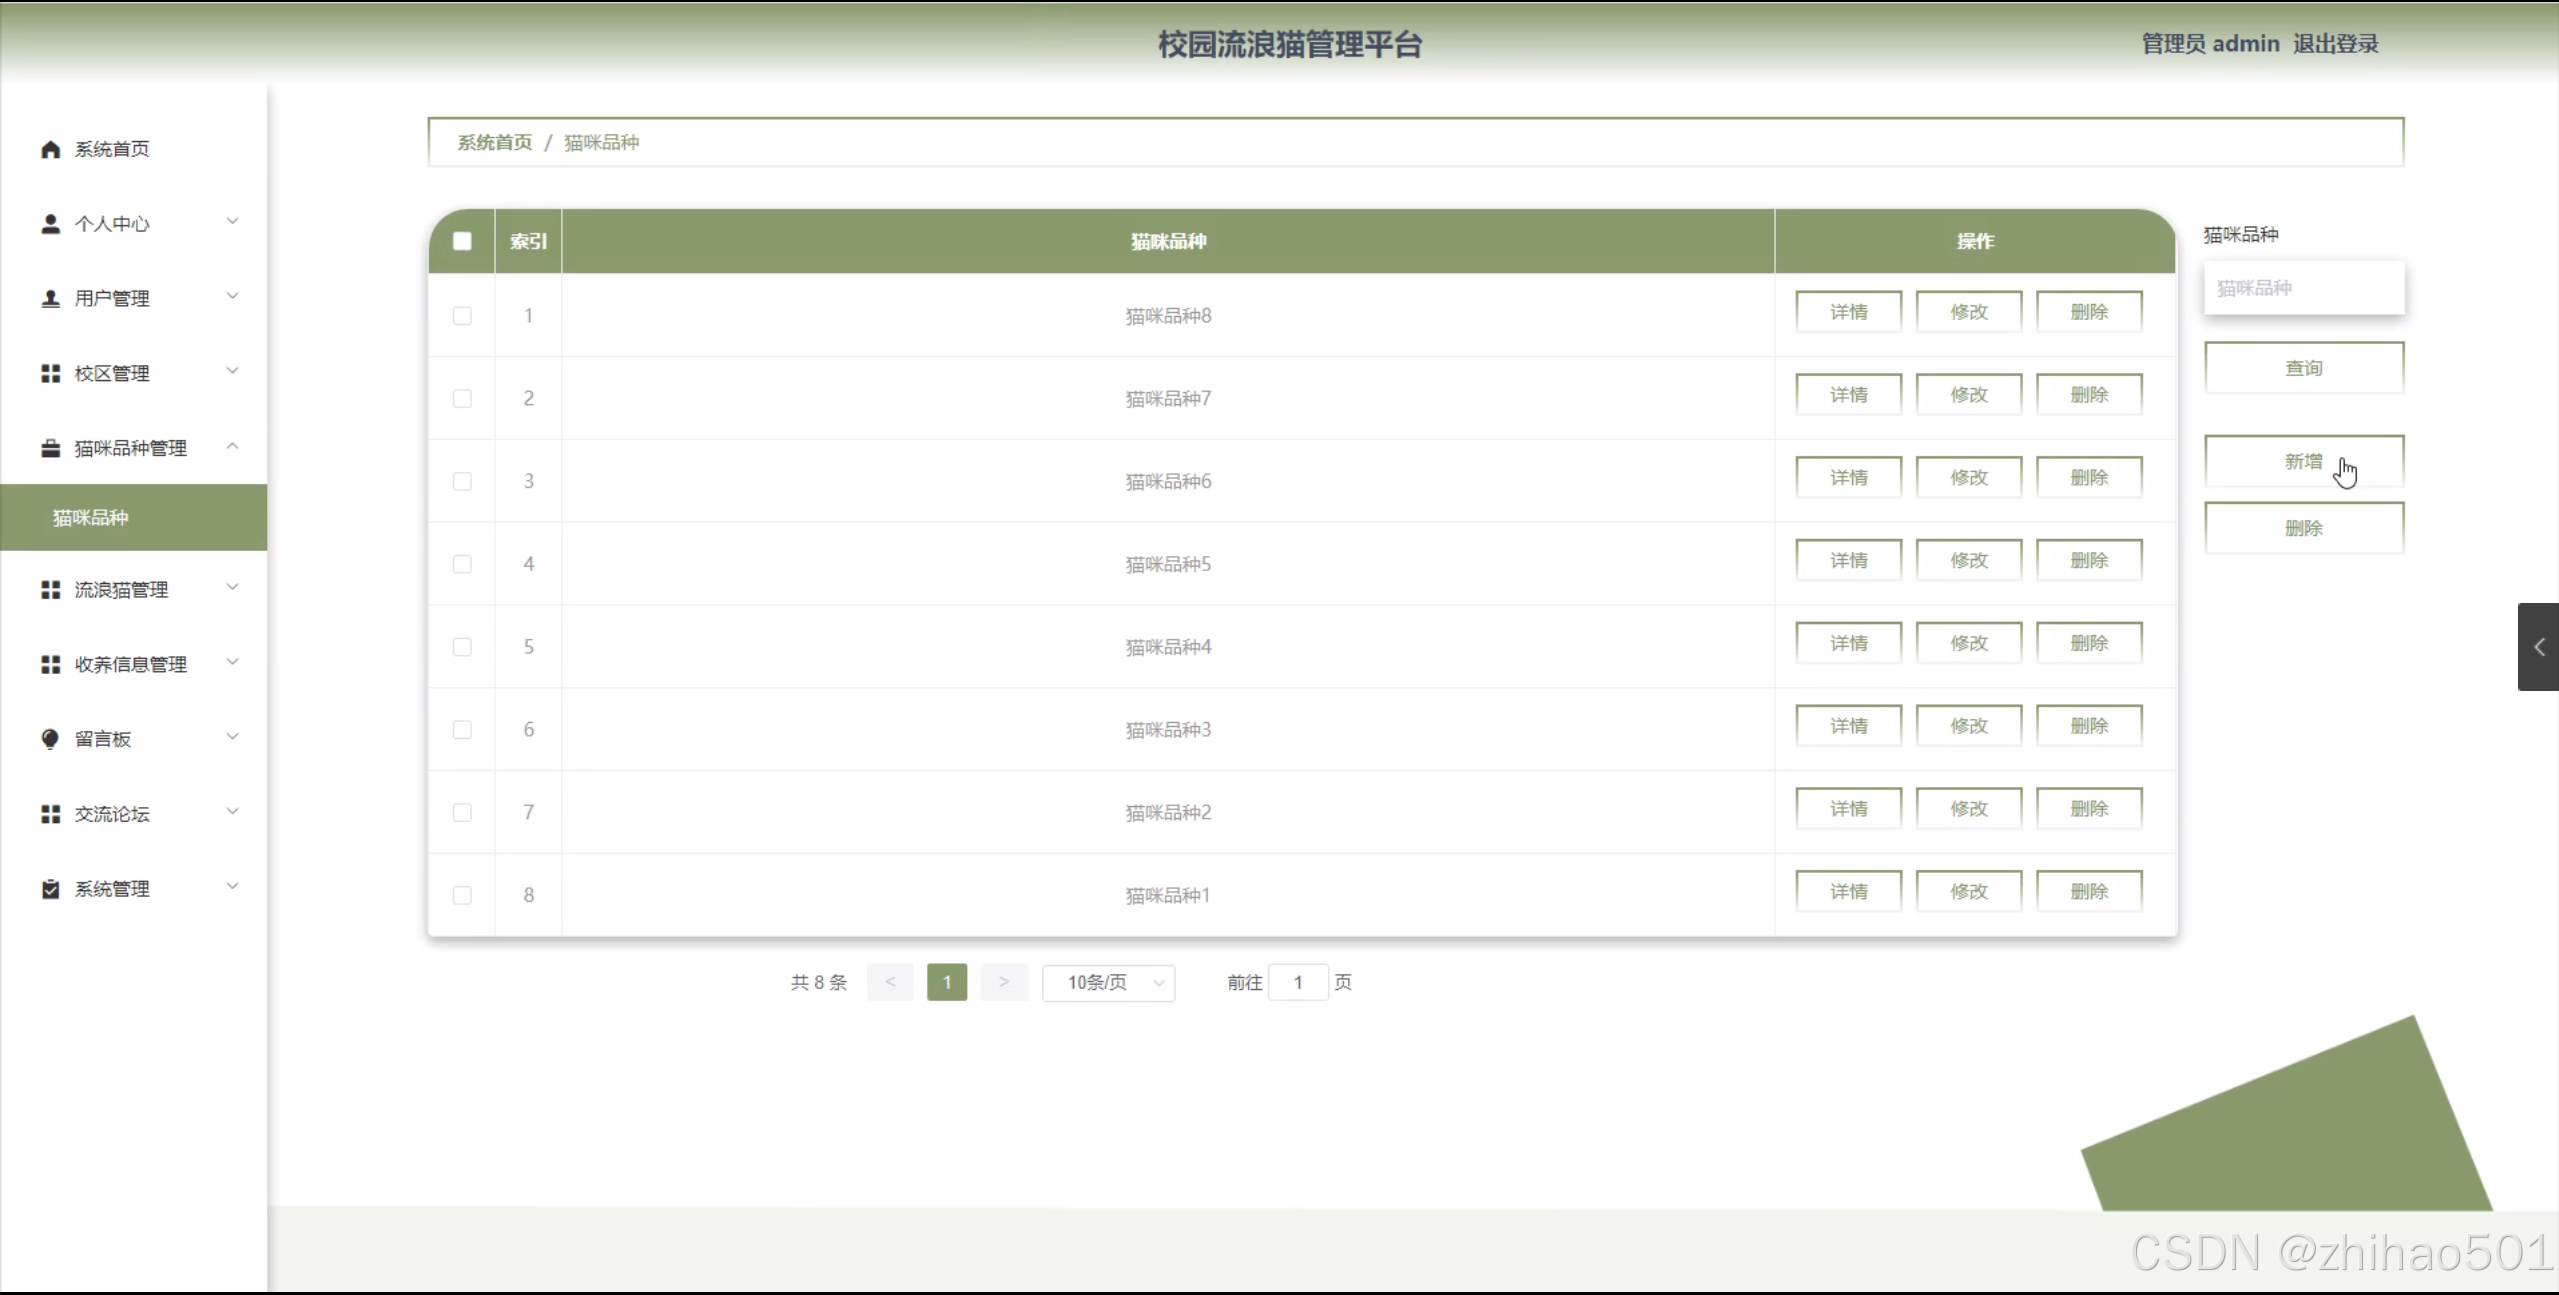2559x1295 pixels.
Task: Select the 猫咪品种 submenu item
Action: 91,517
